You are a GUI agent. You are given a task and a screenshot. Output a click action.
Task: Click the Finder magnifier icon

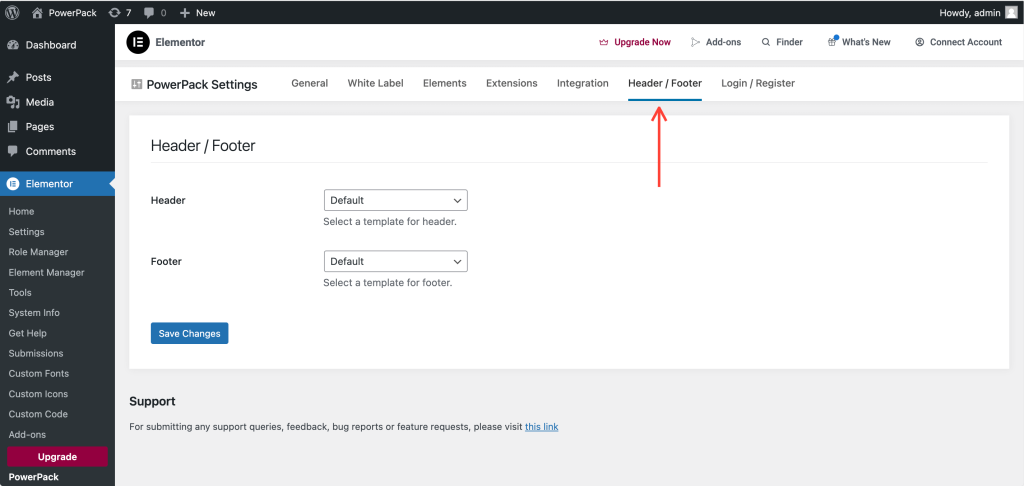(x=766, y=42)
